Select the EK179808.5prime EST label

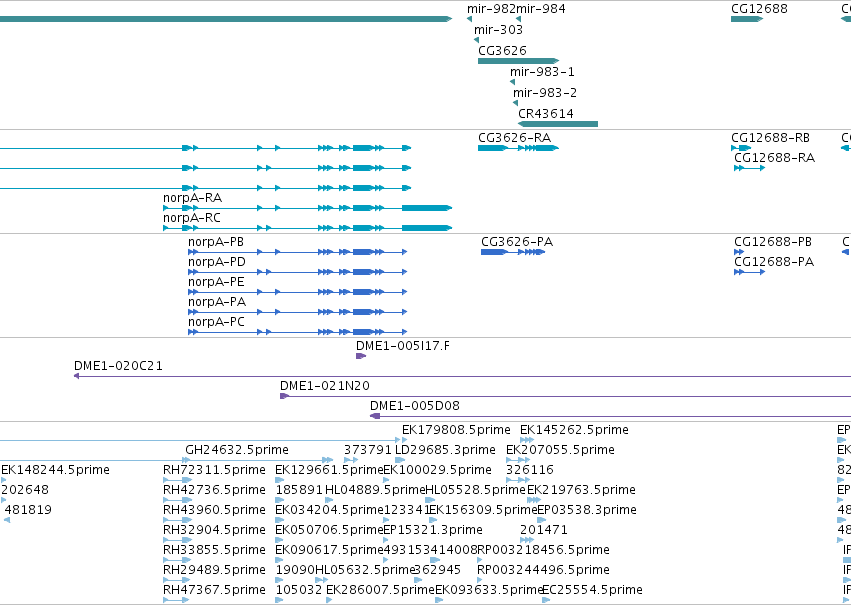point(456,430)
